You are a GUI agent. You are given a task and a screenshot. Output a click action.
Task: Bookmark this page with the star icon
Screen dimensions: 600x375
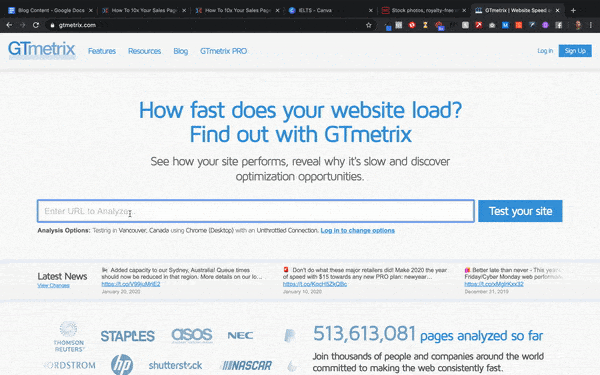[368, 25]
